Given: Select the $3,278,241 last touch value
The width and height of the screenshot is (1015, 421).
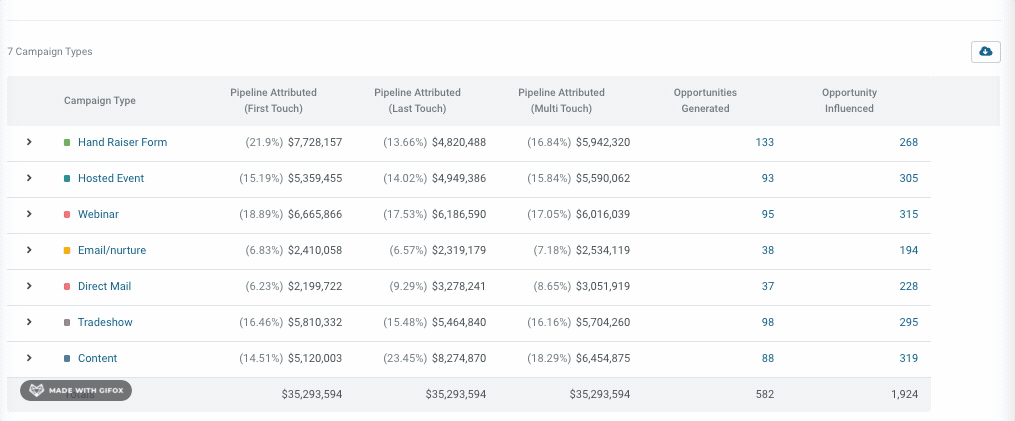Looking at the screenshot, I should tap(459, 286).
